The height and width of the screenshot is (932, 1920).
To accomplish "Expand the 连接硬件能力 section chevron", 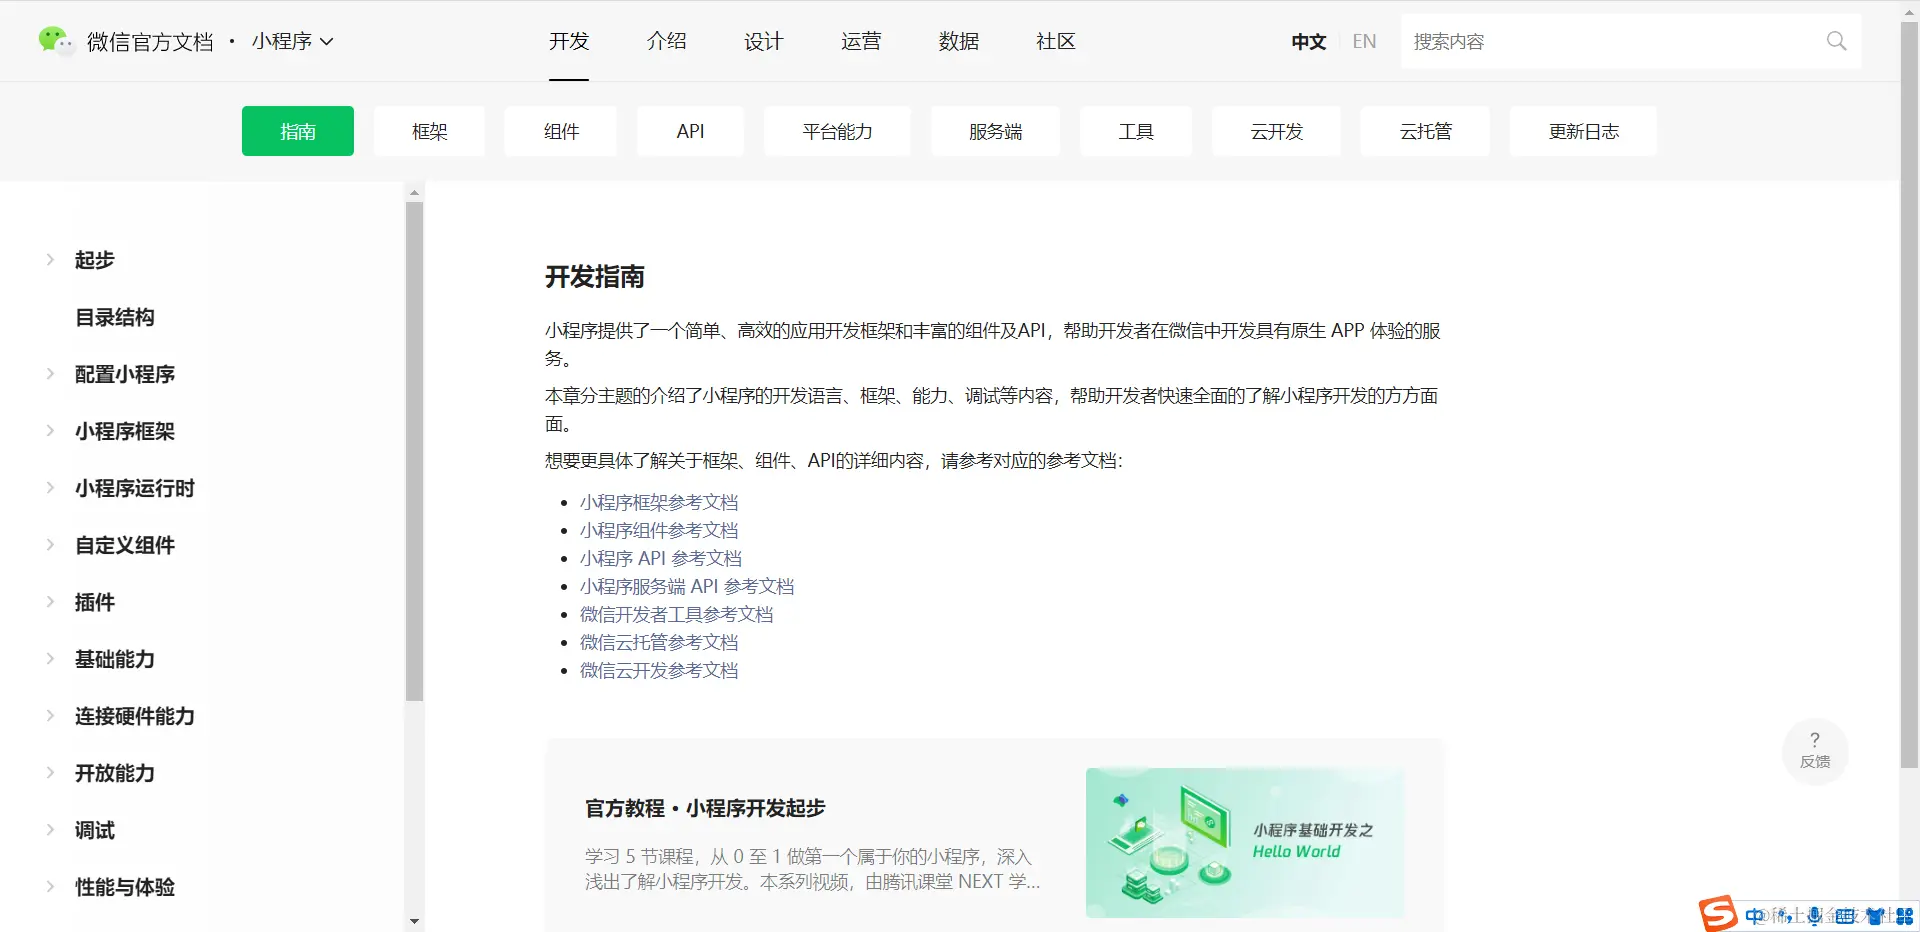I will tap(50, 716).
